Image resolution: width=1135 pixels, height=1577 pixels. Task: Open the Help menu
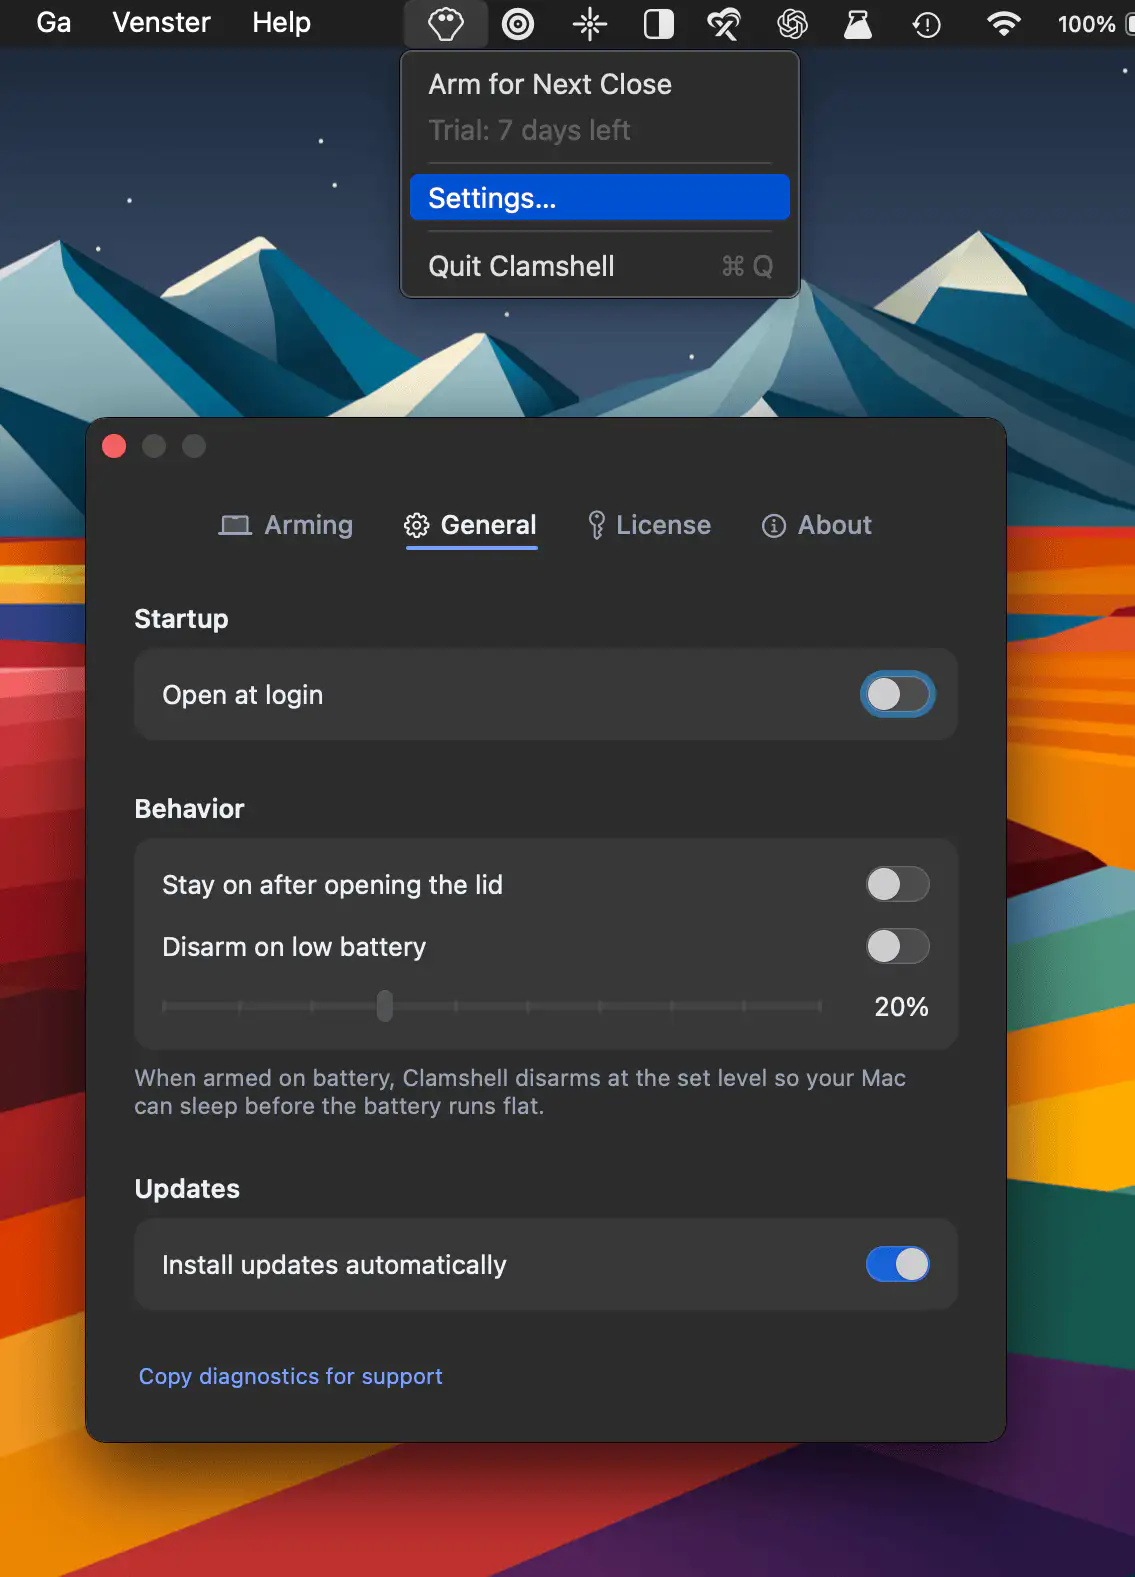coord(282,22)
